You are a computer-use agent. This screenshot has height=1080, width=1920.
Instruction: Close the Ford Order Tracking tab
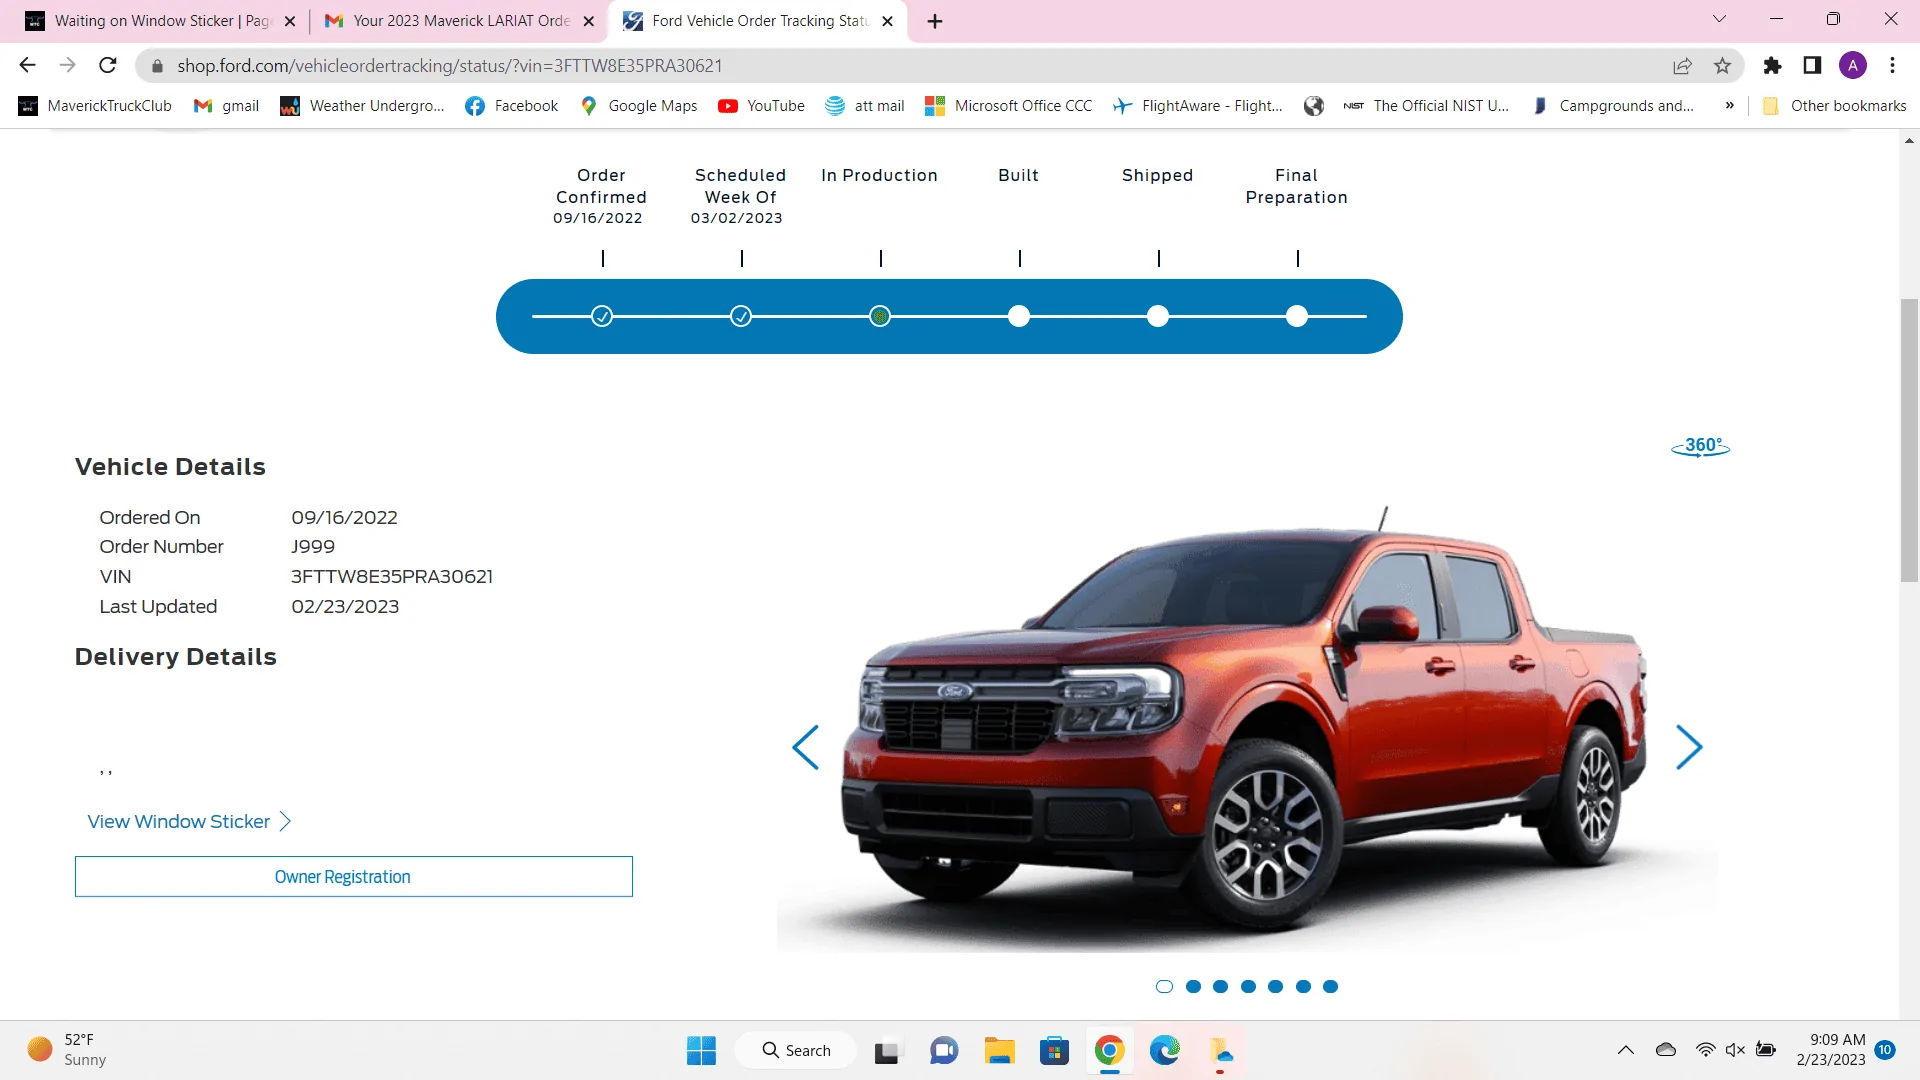click(887, 21)
